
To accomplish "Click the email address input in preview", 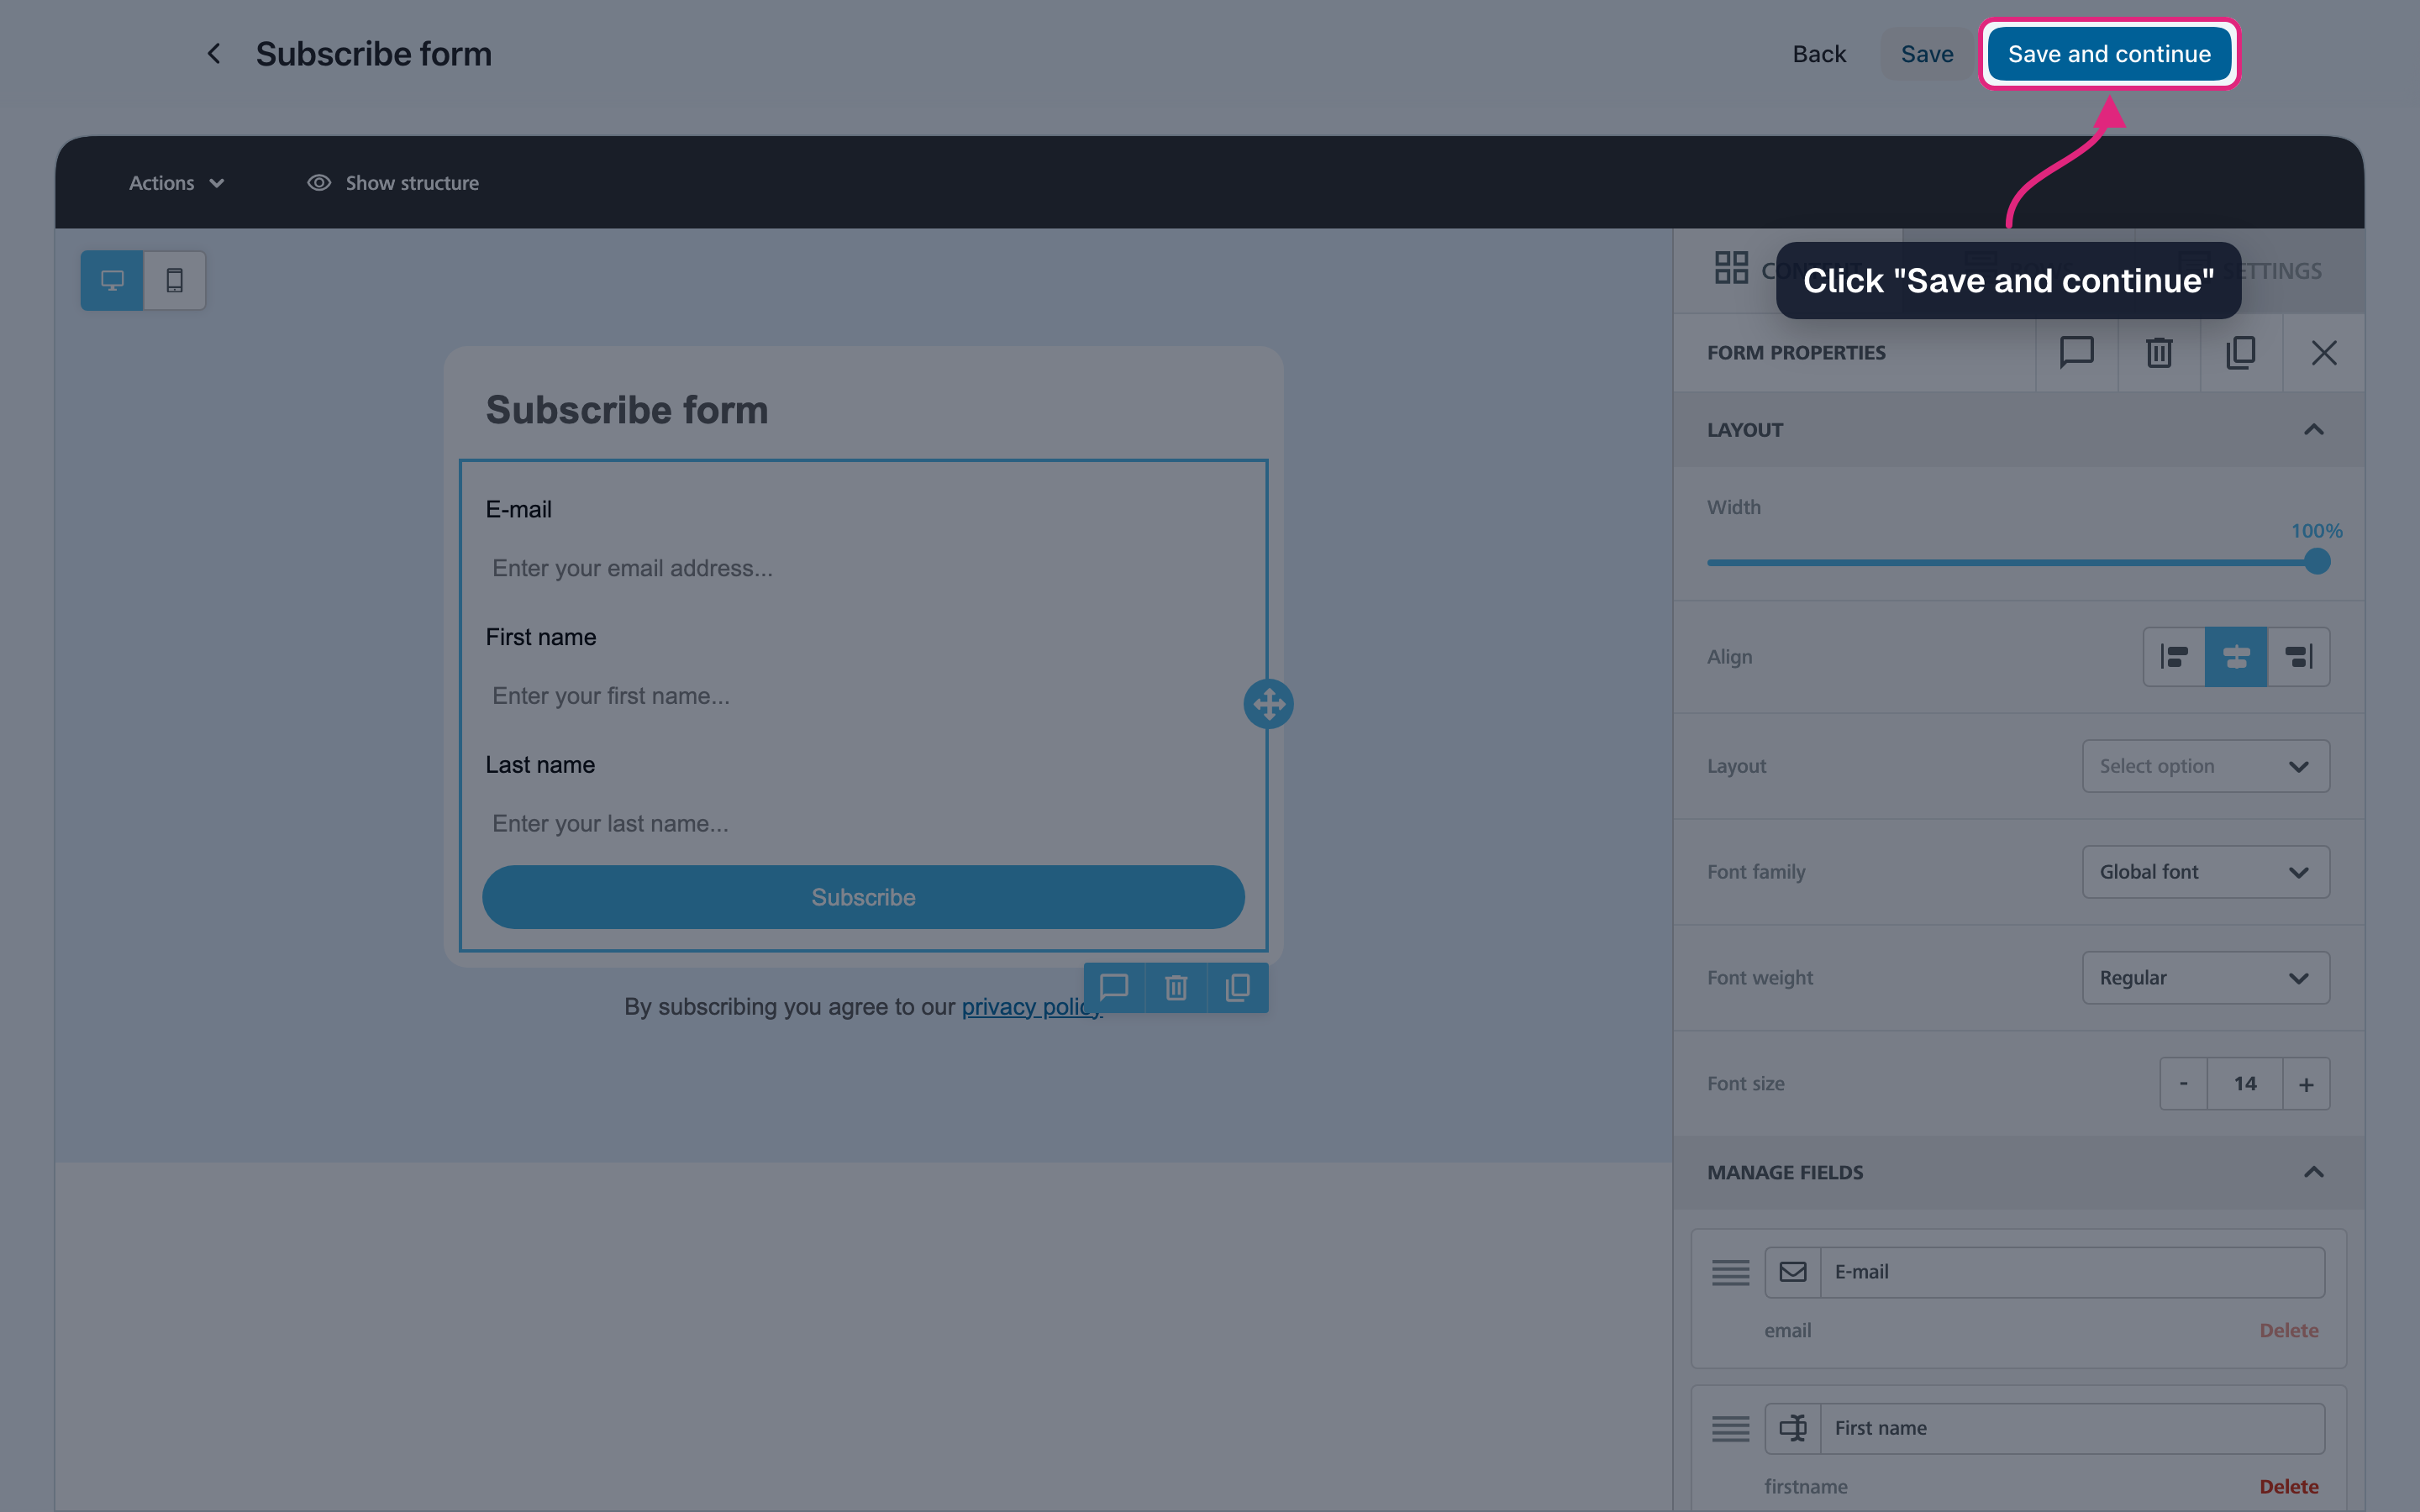I will [x=863, y=568].
